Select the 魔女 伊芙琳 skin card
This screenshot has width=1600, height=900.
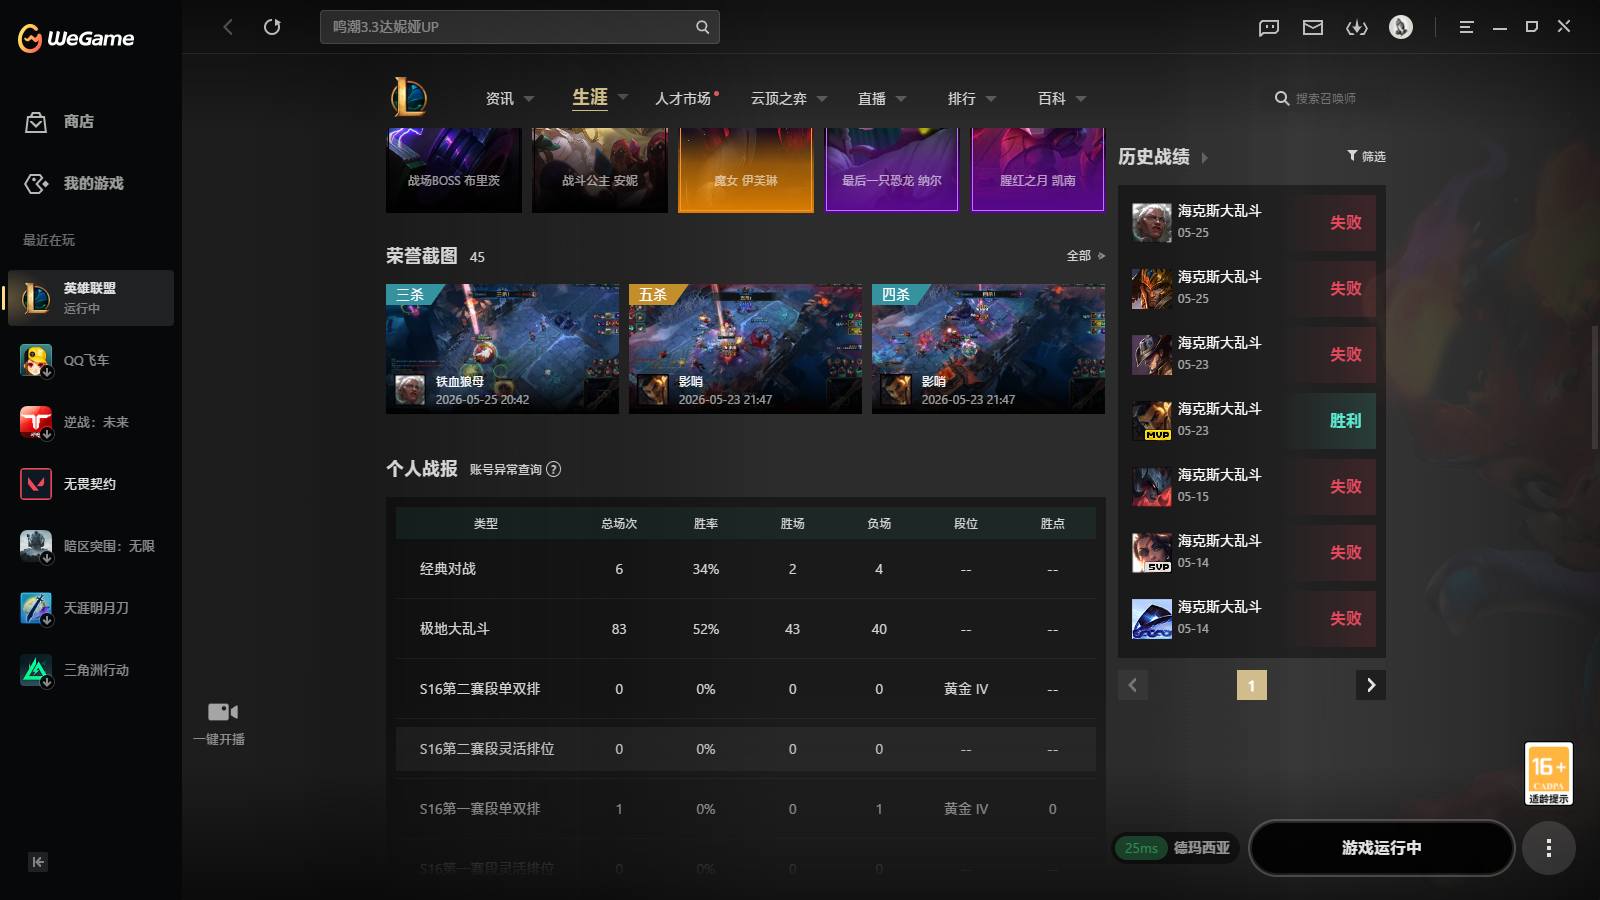[746, 170]
